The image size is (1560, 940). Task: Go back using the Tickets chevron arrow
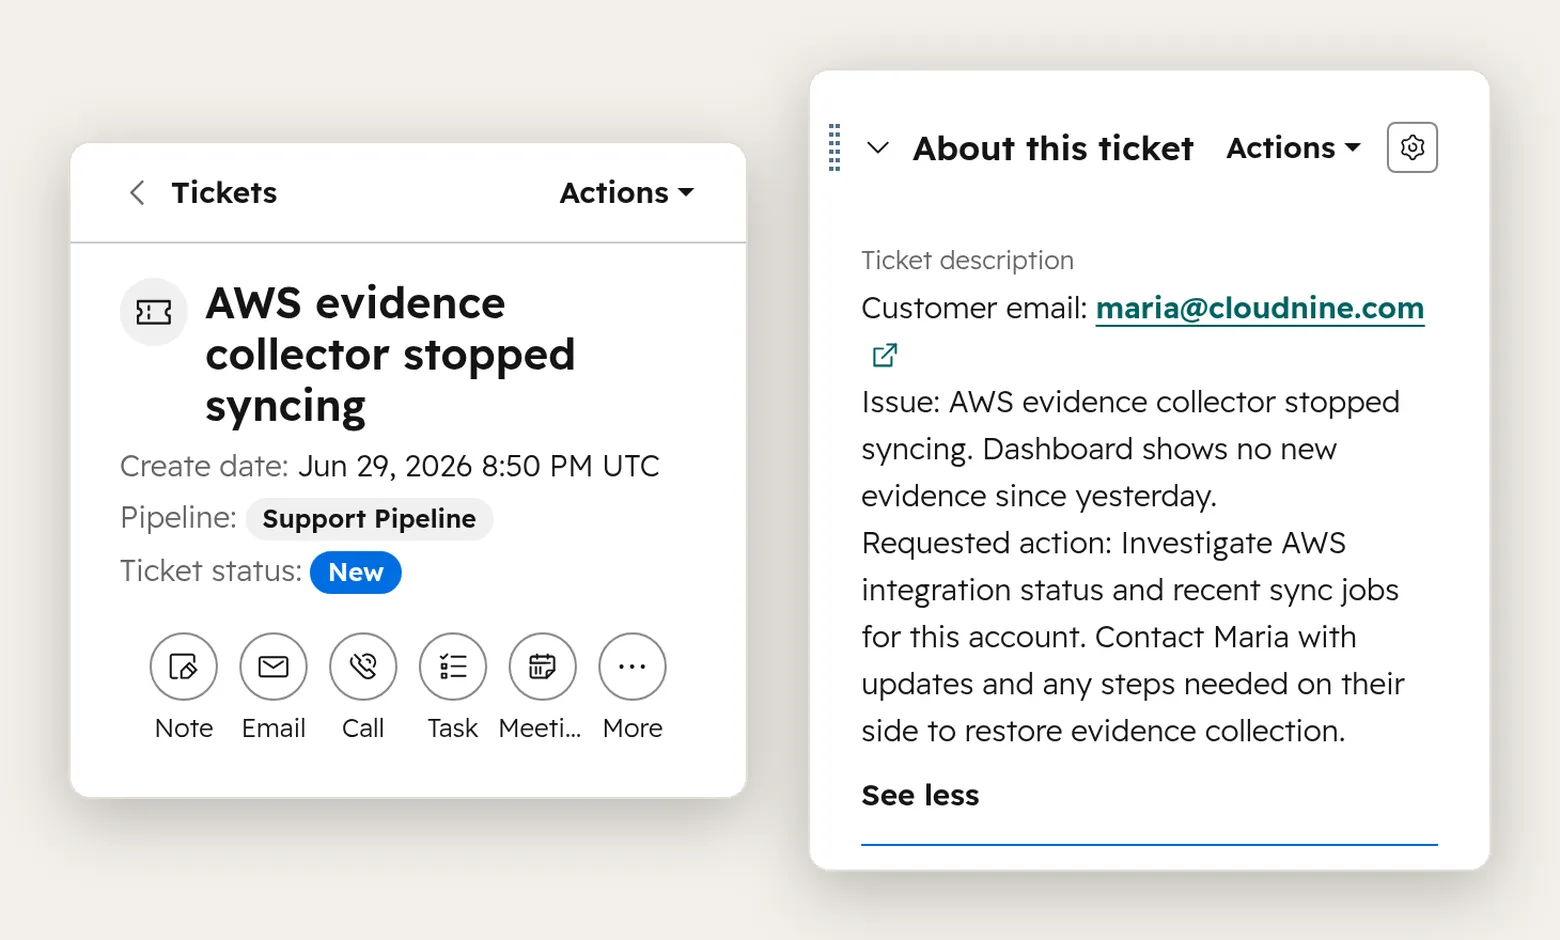tap(137, 193)
